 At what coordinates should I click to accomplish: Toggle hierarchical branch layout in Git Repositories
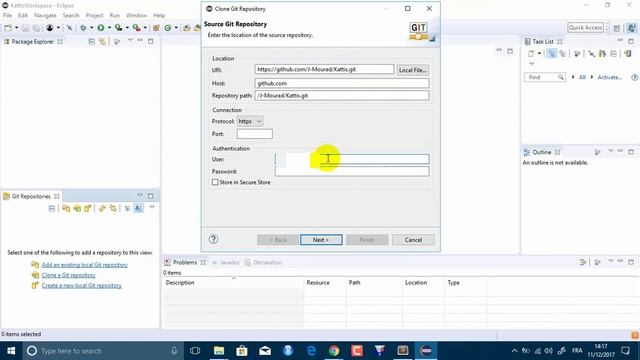click(x=127, y=209)
